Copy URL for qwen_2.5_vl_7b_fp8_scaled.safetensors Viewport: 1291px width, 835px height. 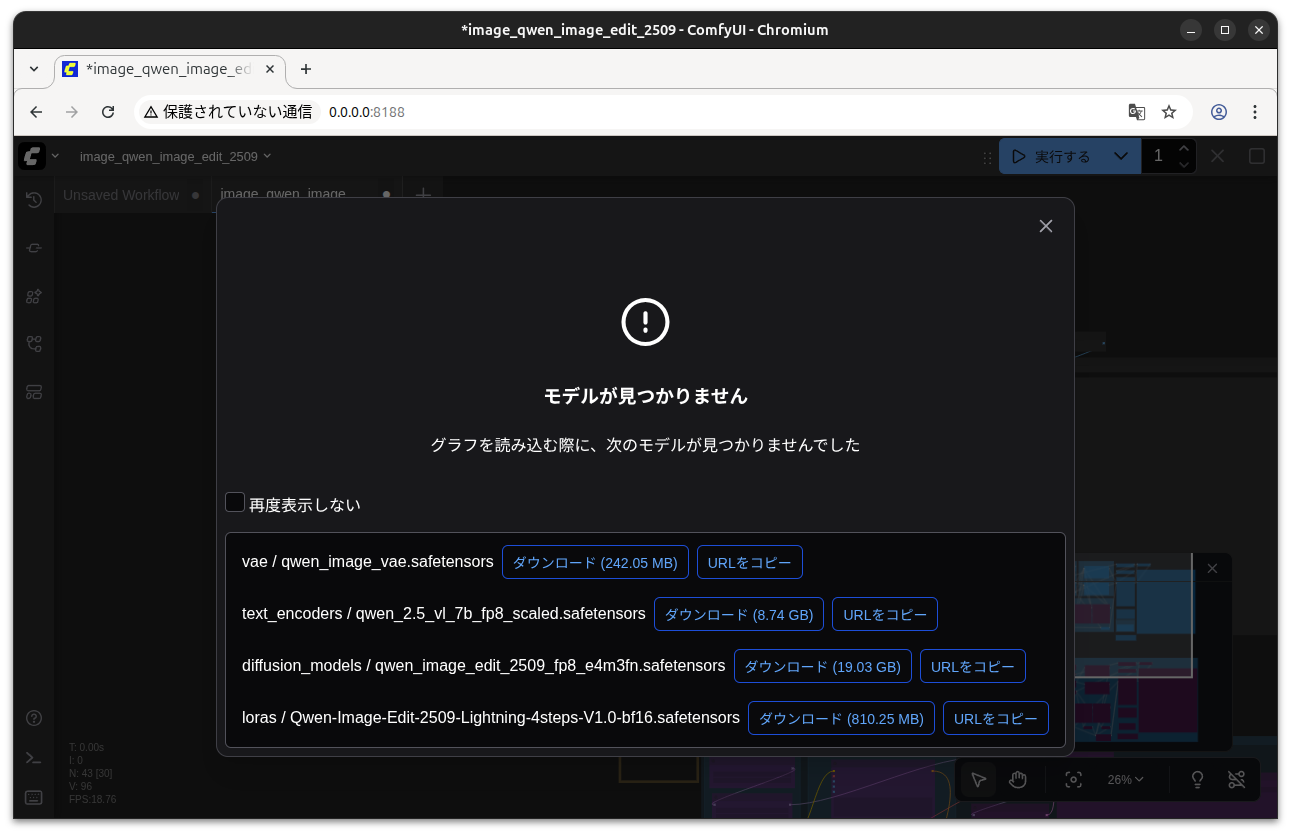click(885, 614)
